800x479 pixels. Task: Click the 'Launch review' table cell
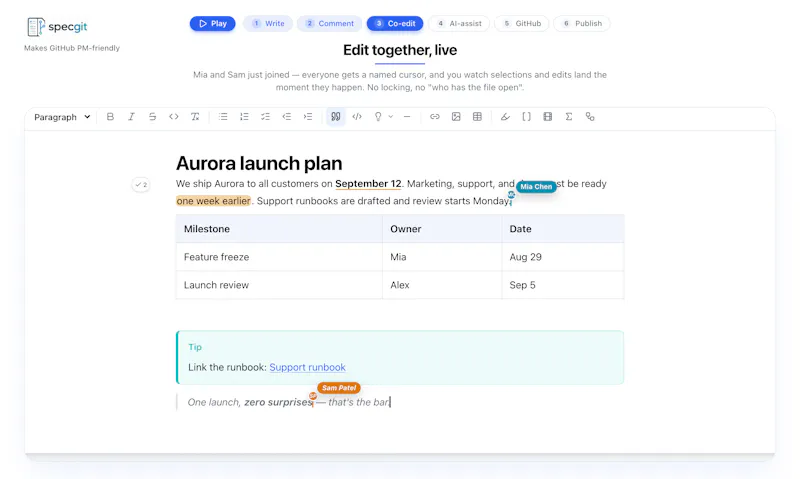279,285
